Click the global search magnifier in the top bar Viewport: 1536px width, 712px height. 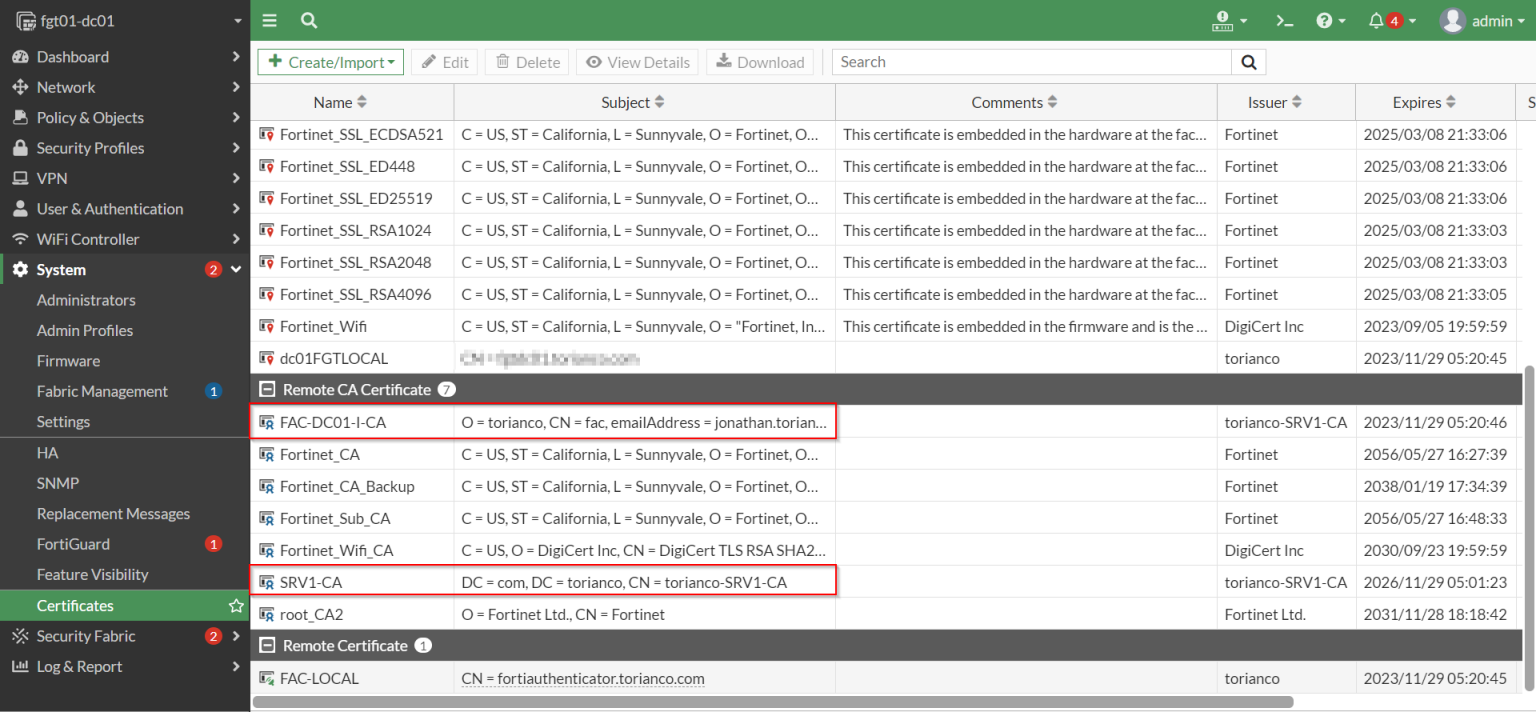308,20
